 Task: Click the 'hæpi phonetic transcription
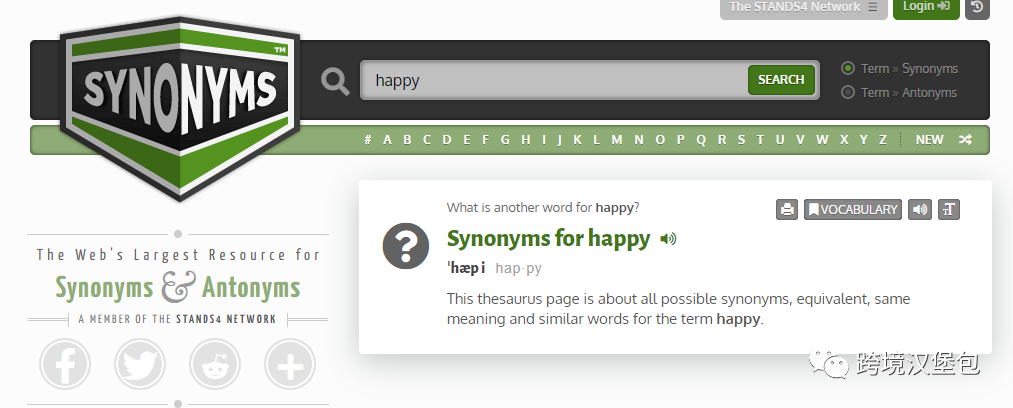click(466, 267)
